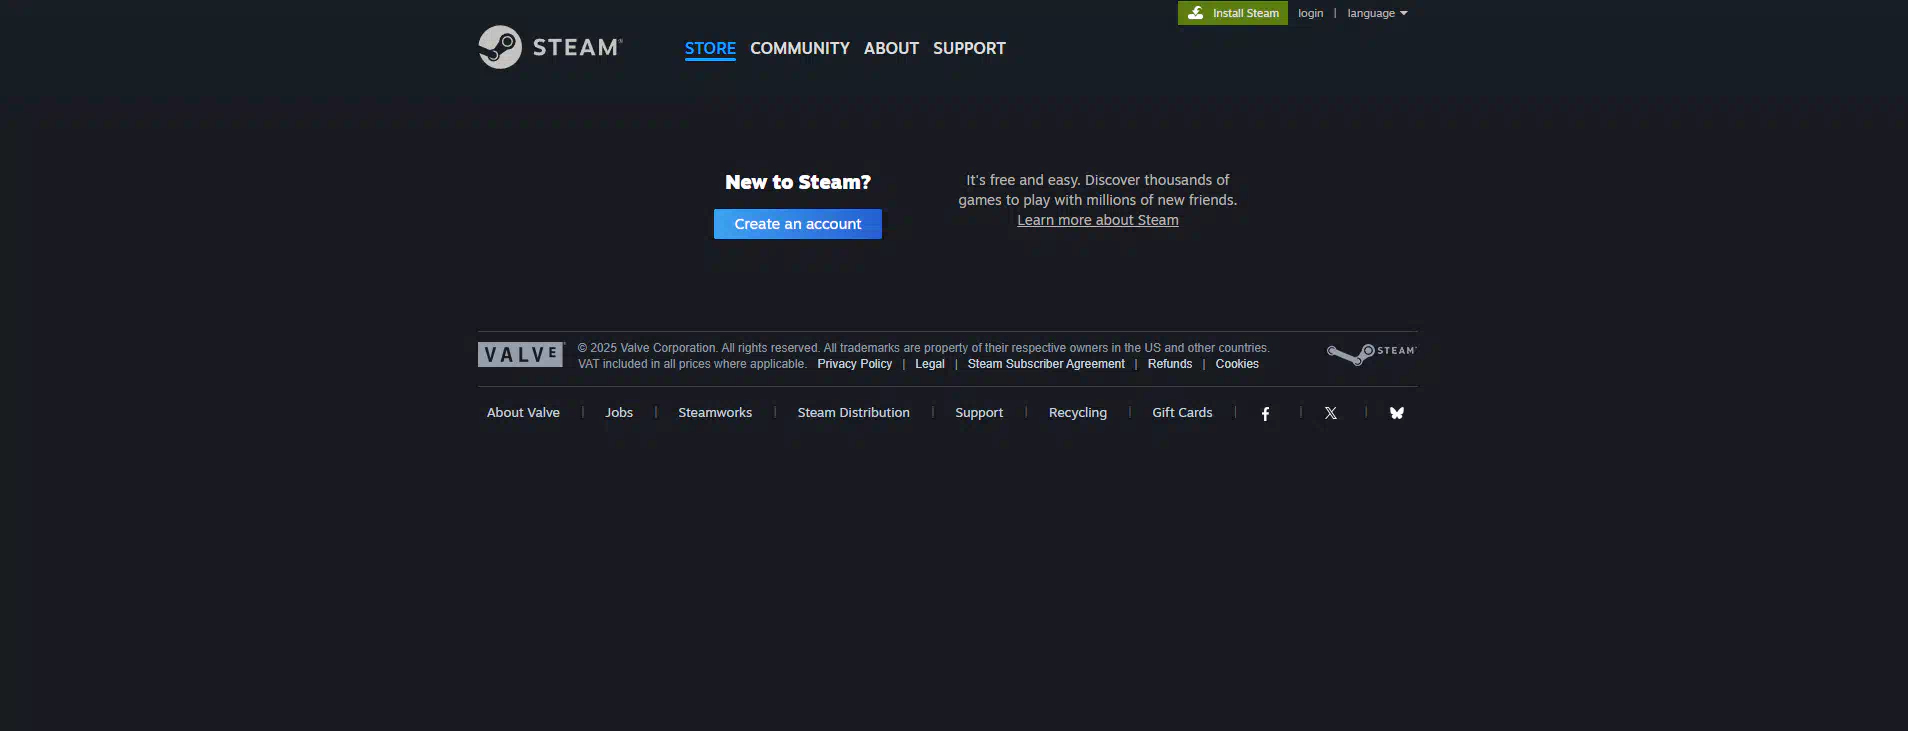Click the login link
This screenshot has height=731, width=1908.
tap(1310, 13)
